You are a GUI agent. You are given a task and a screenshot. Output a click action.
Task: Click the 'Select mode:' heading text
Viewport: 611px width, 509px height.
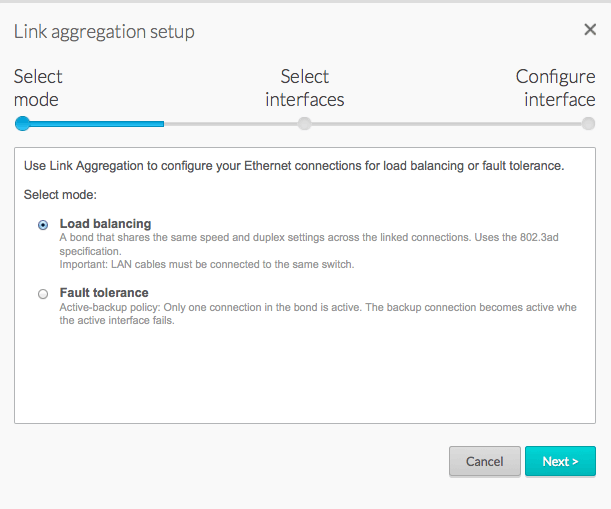60,194
